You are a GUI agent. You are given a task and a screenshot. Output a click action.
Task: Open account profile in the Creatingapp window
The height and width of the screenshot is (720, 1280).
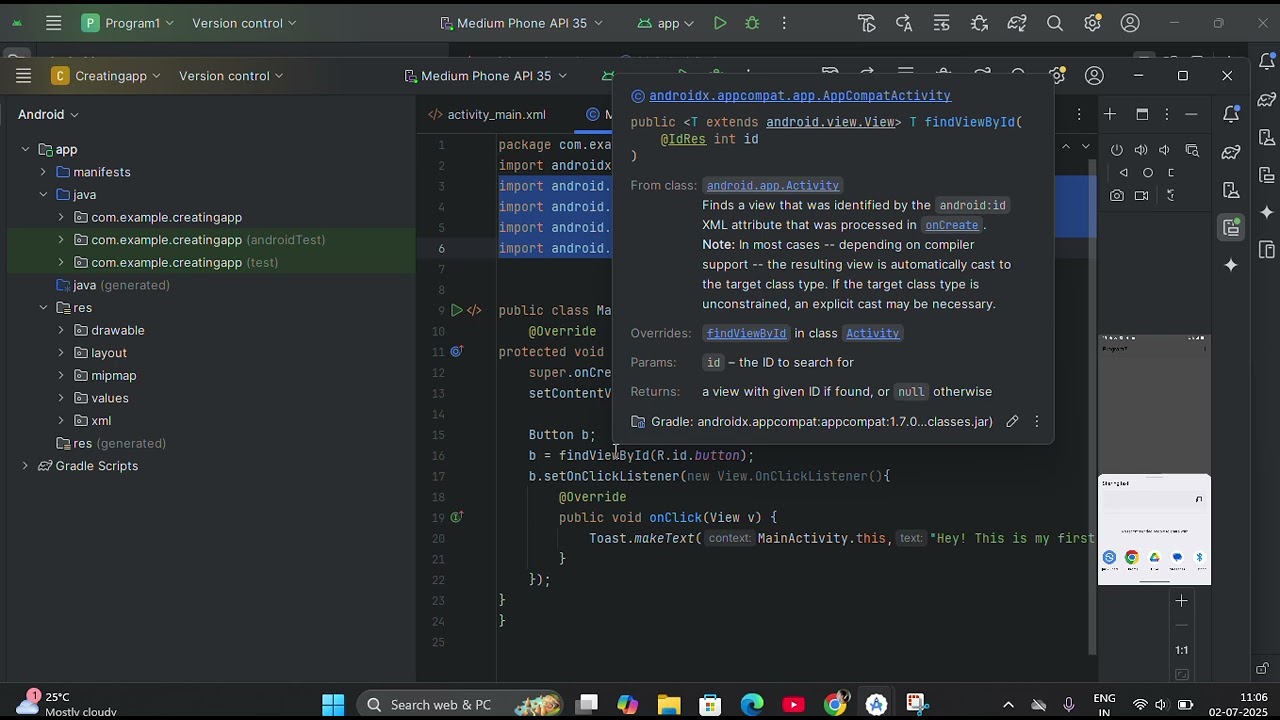point(1095,76)
